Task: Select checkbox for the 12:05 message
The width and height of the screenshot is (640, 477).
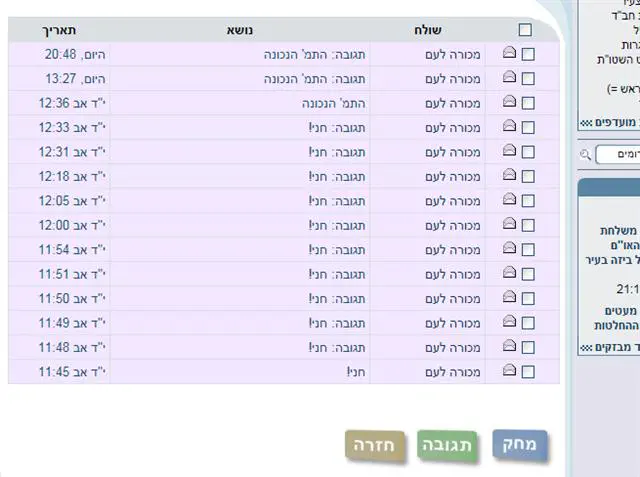Action: pos(528,200)
